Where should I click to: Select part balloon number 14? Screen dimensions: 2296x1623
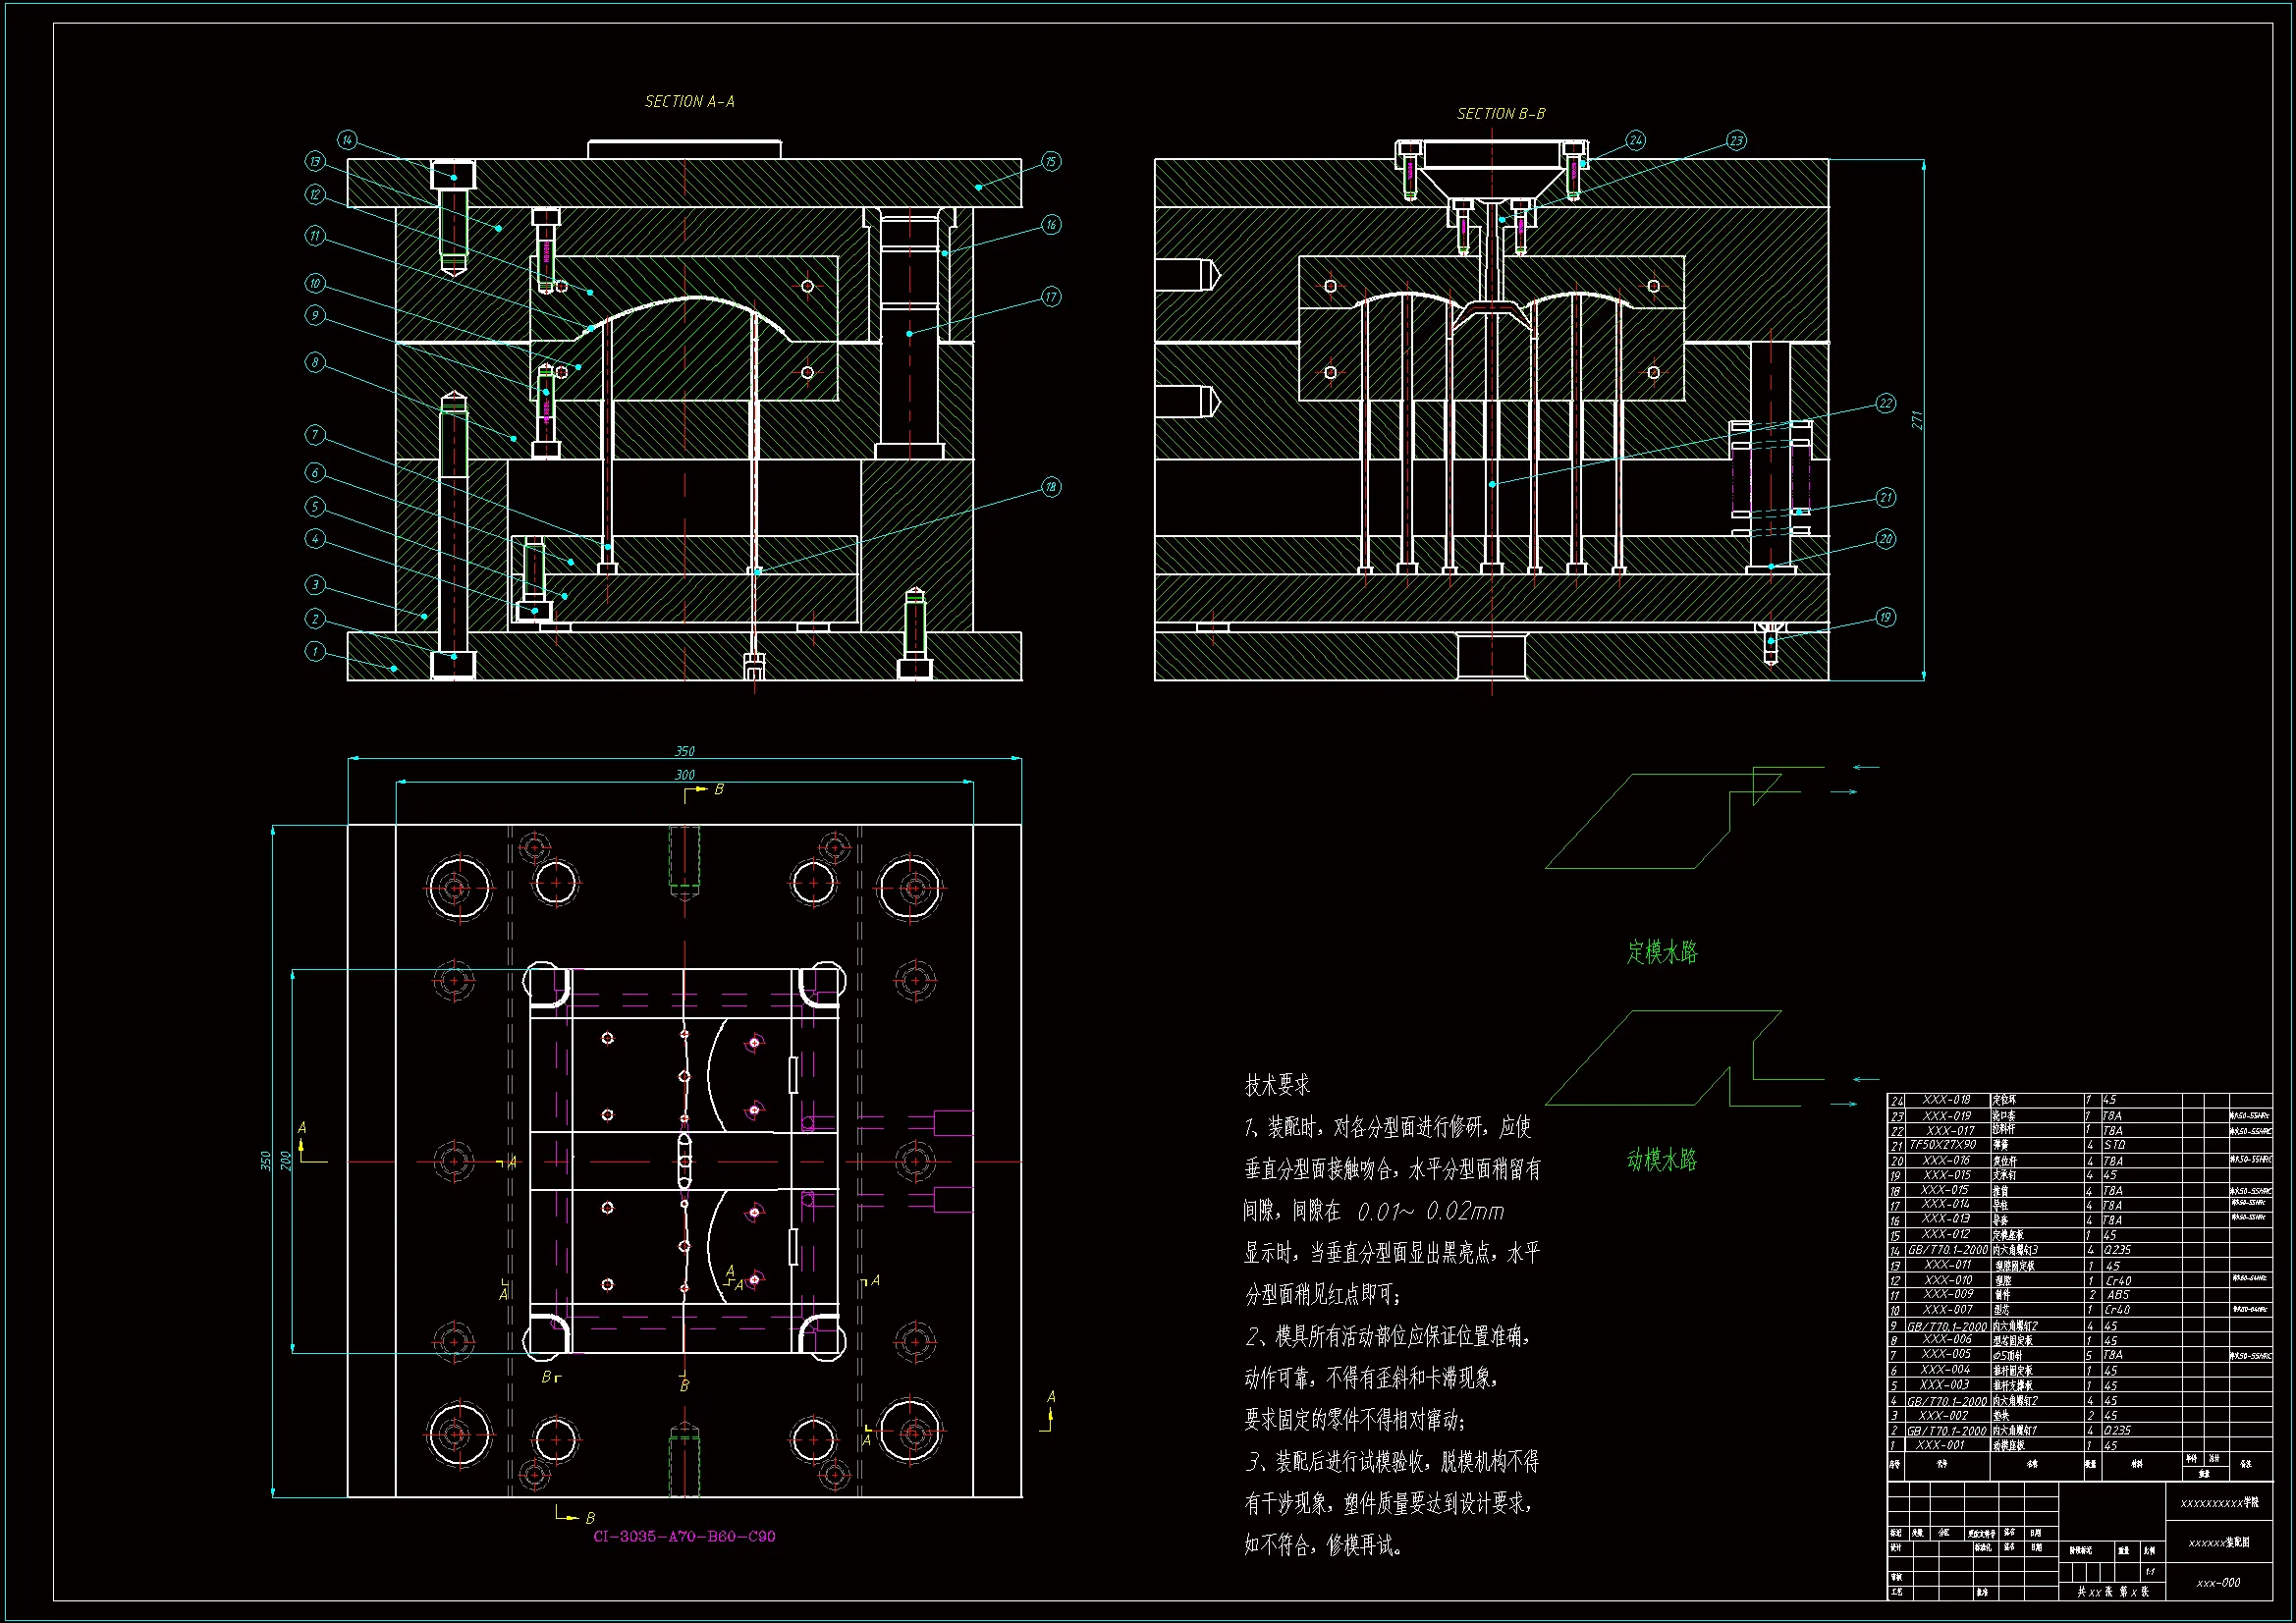click(x=347, y=140)
